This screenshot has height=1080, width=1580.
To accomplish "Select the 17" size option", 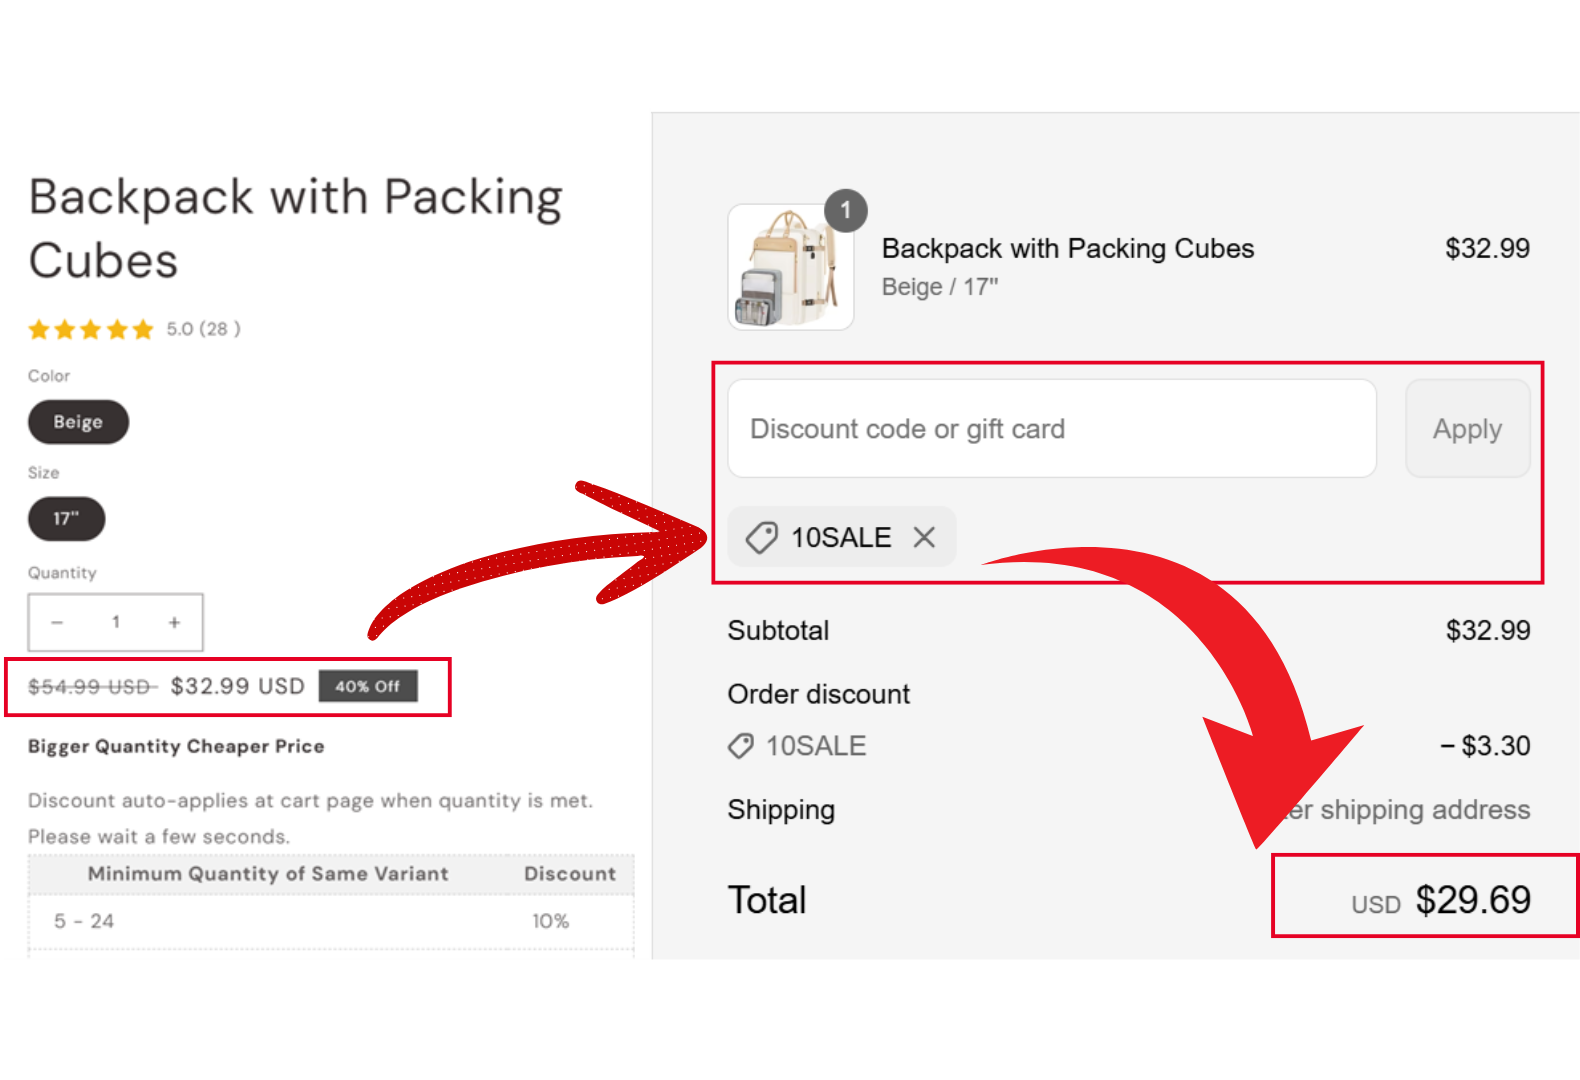I will [66, 518].
